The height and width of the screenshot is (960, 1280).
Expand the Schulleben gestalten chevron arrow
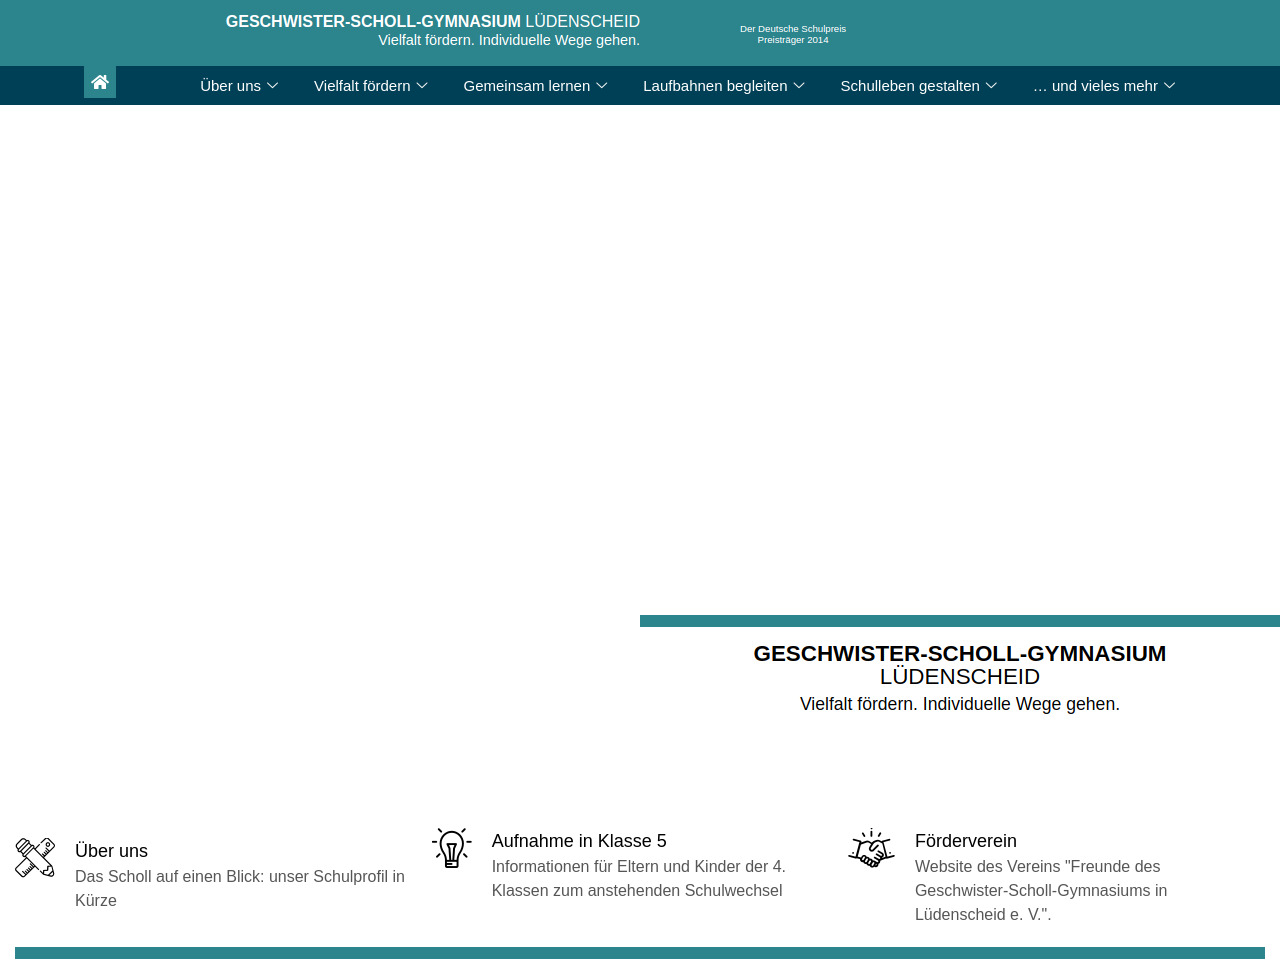click(x=991, y=86)
